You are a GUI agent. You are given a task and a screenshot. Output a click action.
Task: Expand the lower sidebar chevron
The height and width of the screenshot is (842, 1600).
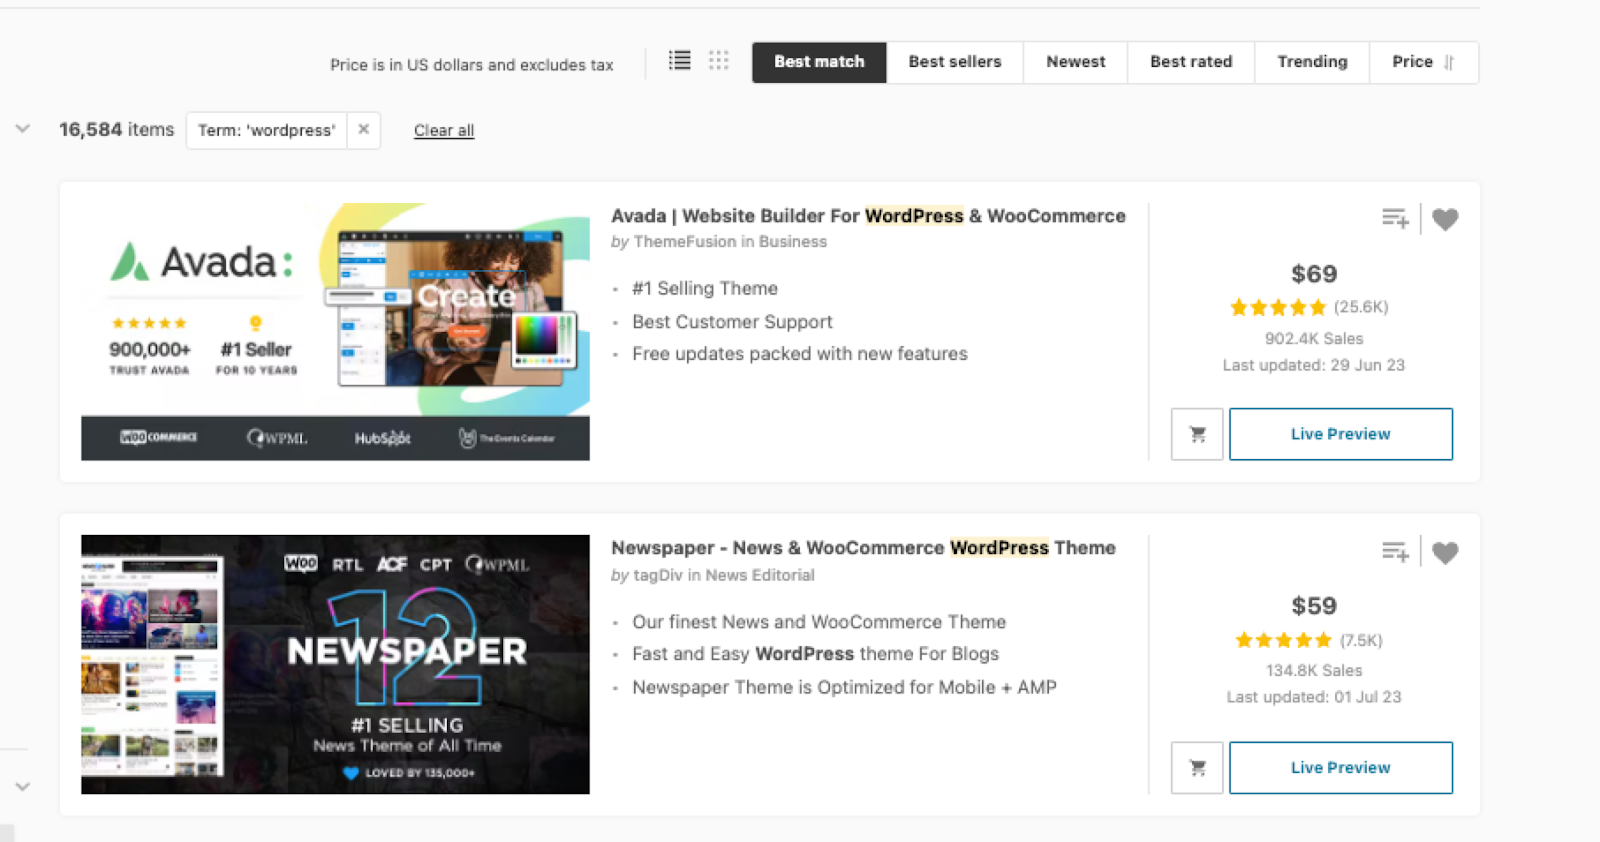22,787
